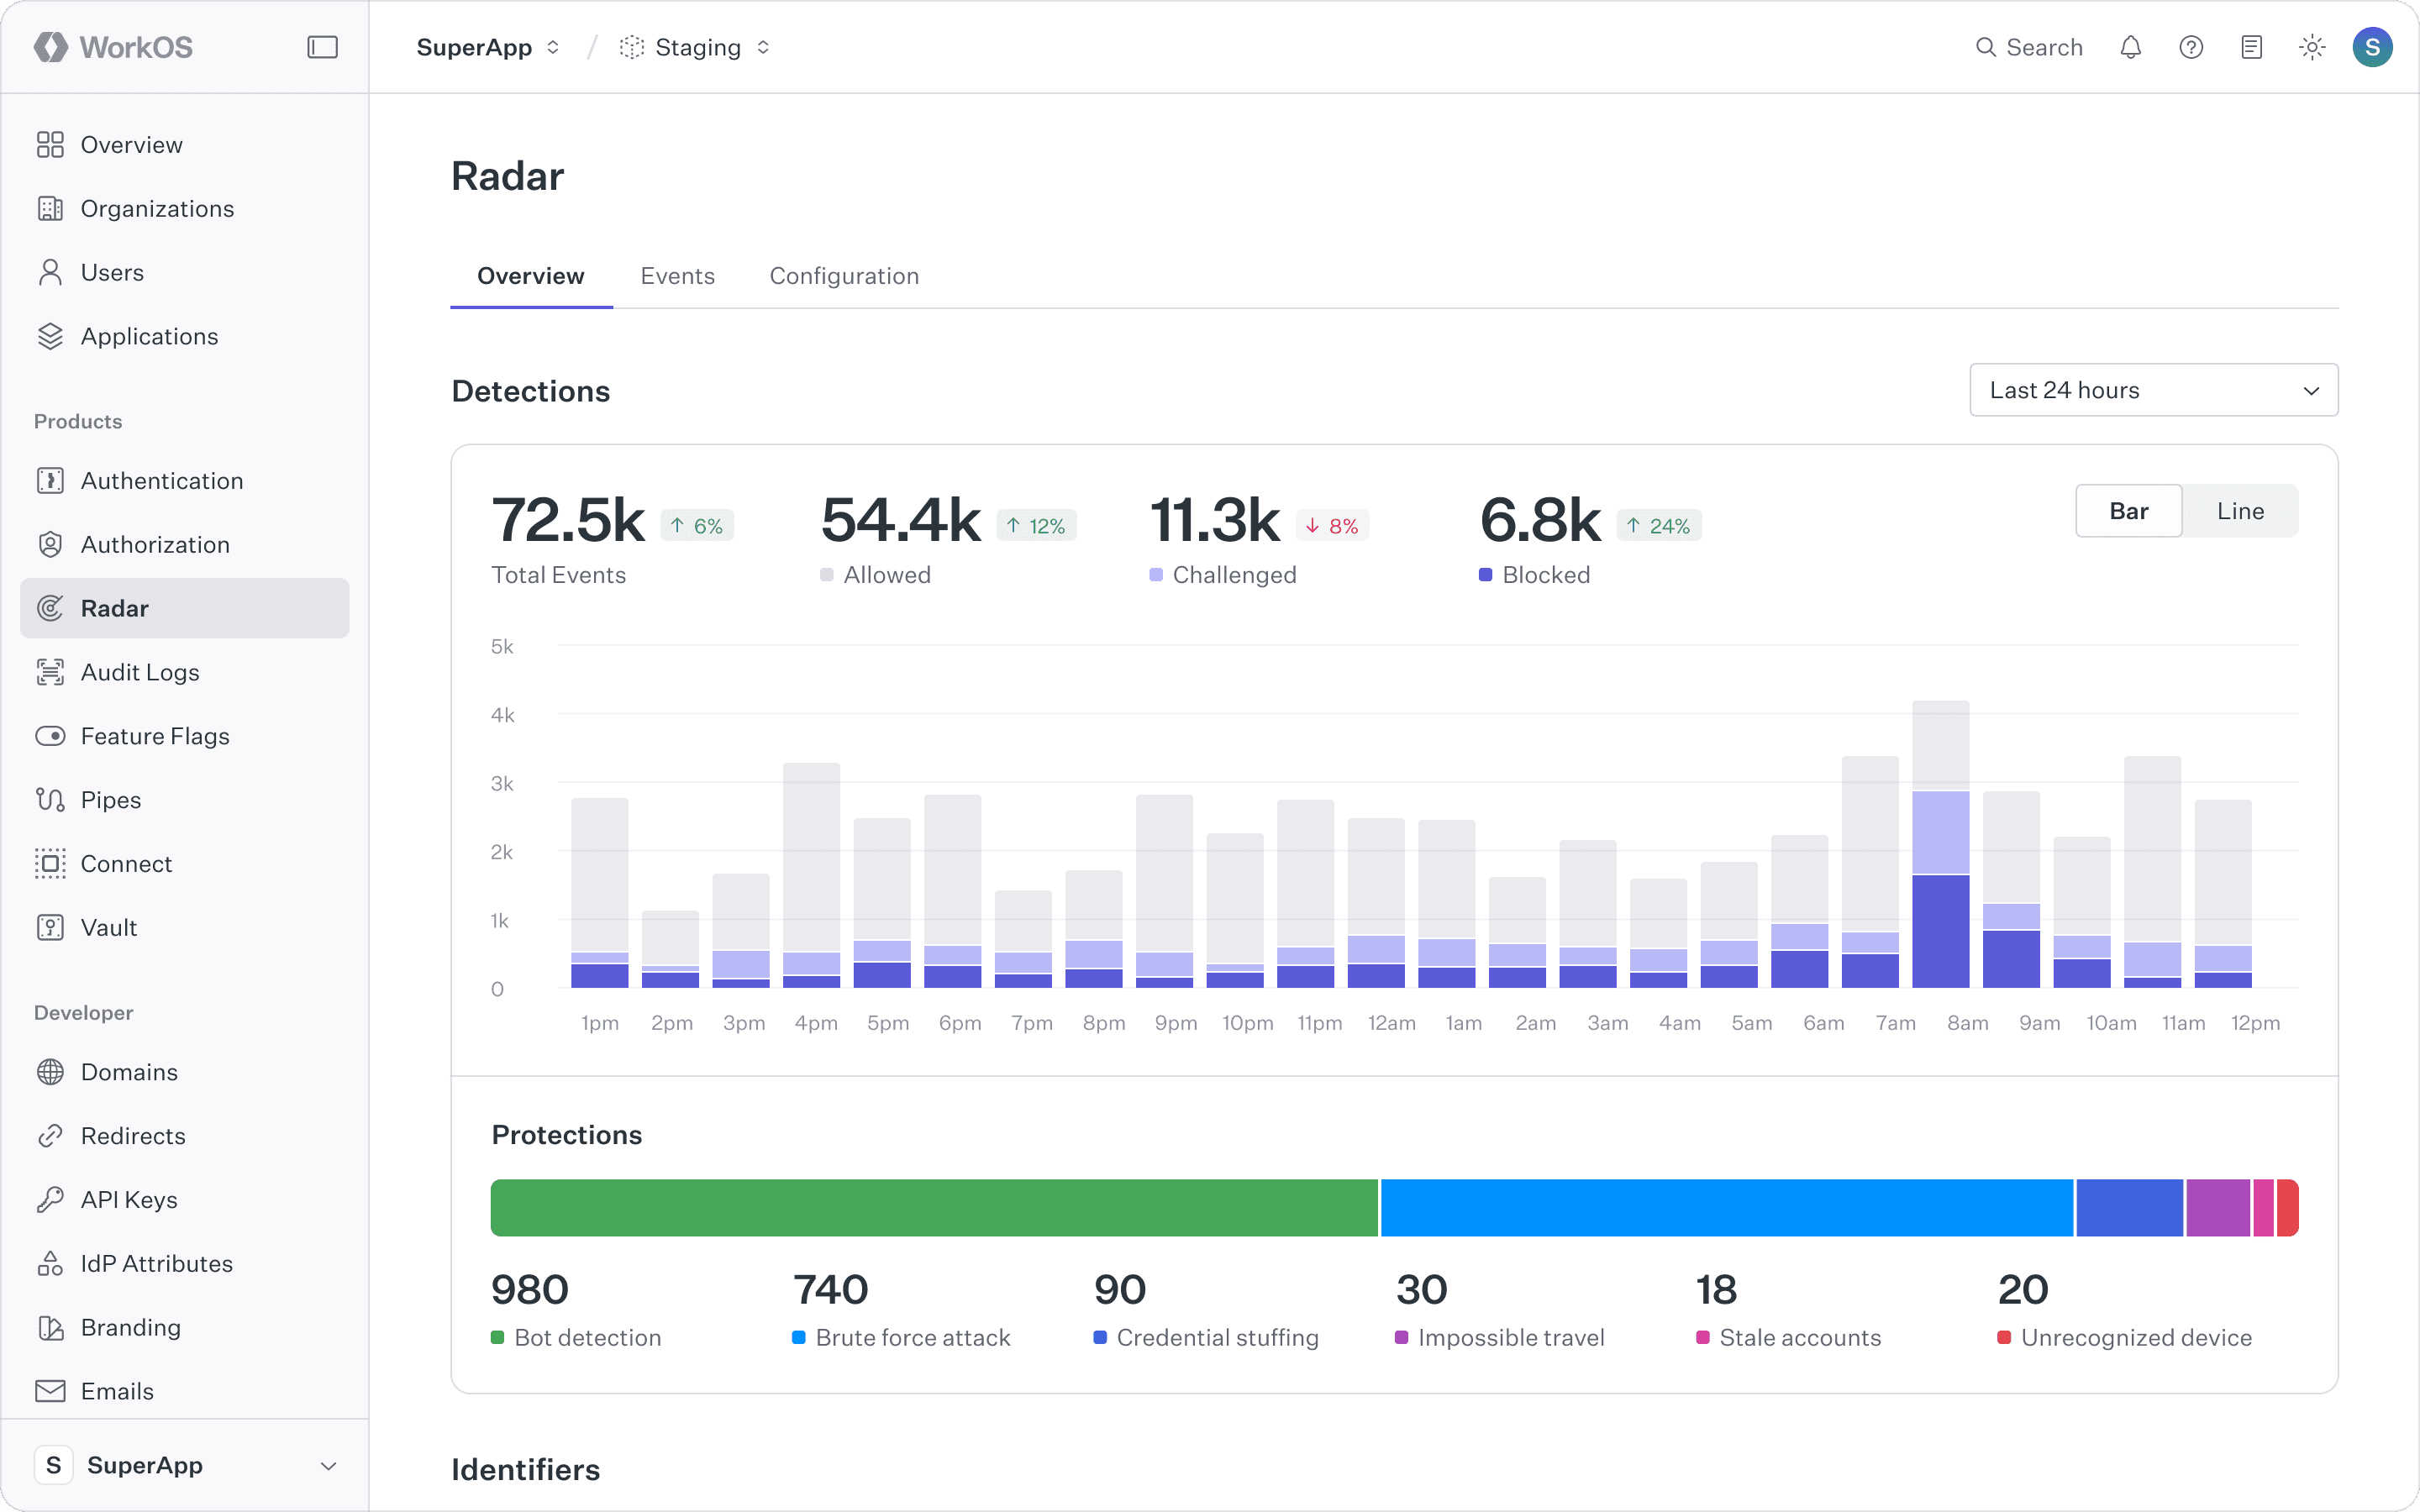The height and width of the screenshot is (1512, 2420).
Task: Switch chart to Line view
Action: click(x=2240, y=511)
